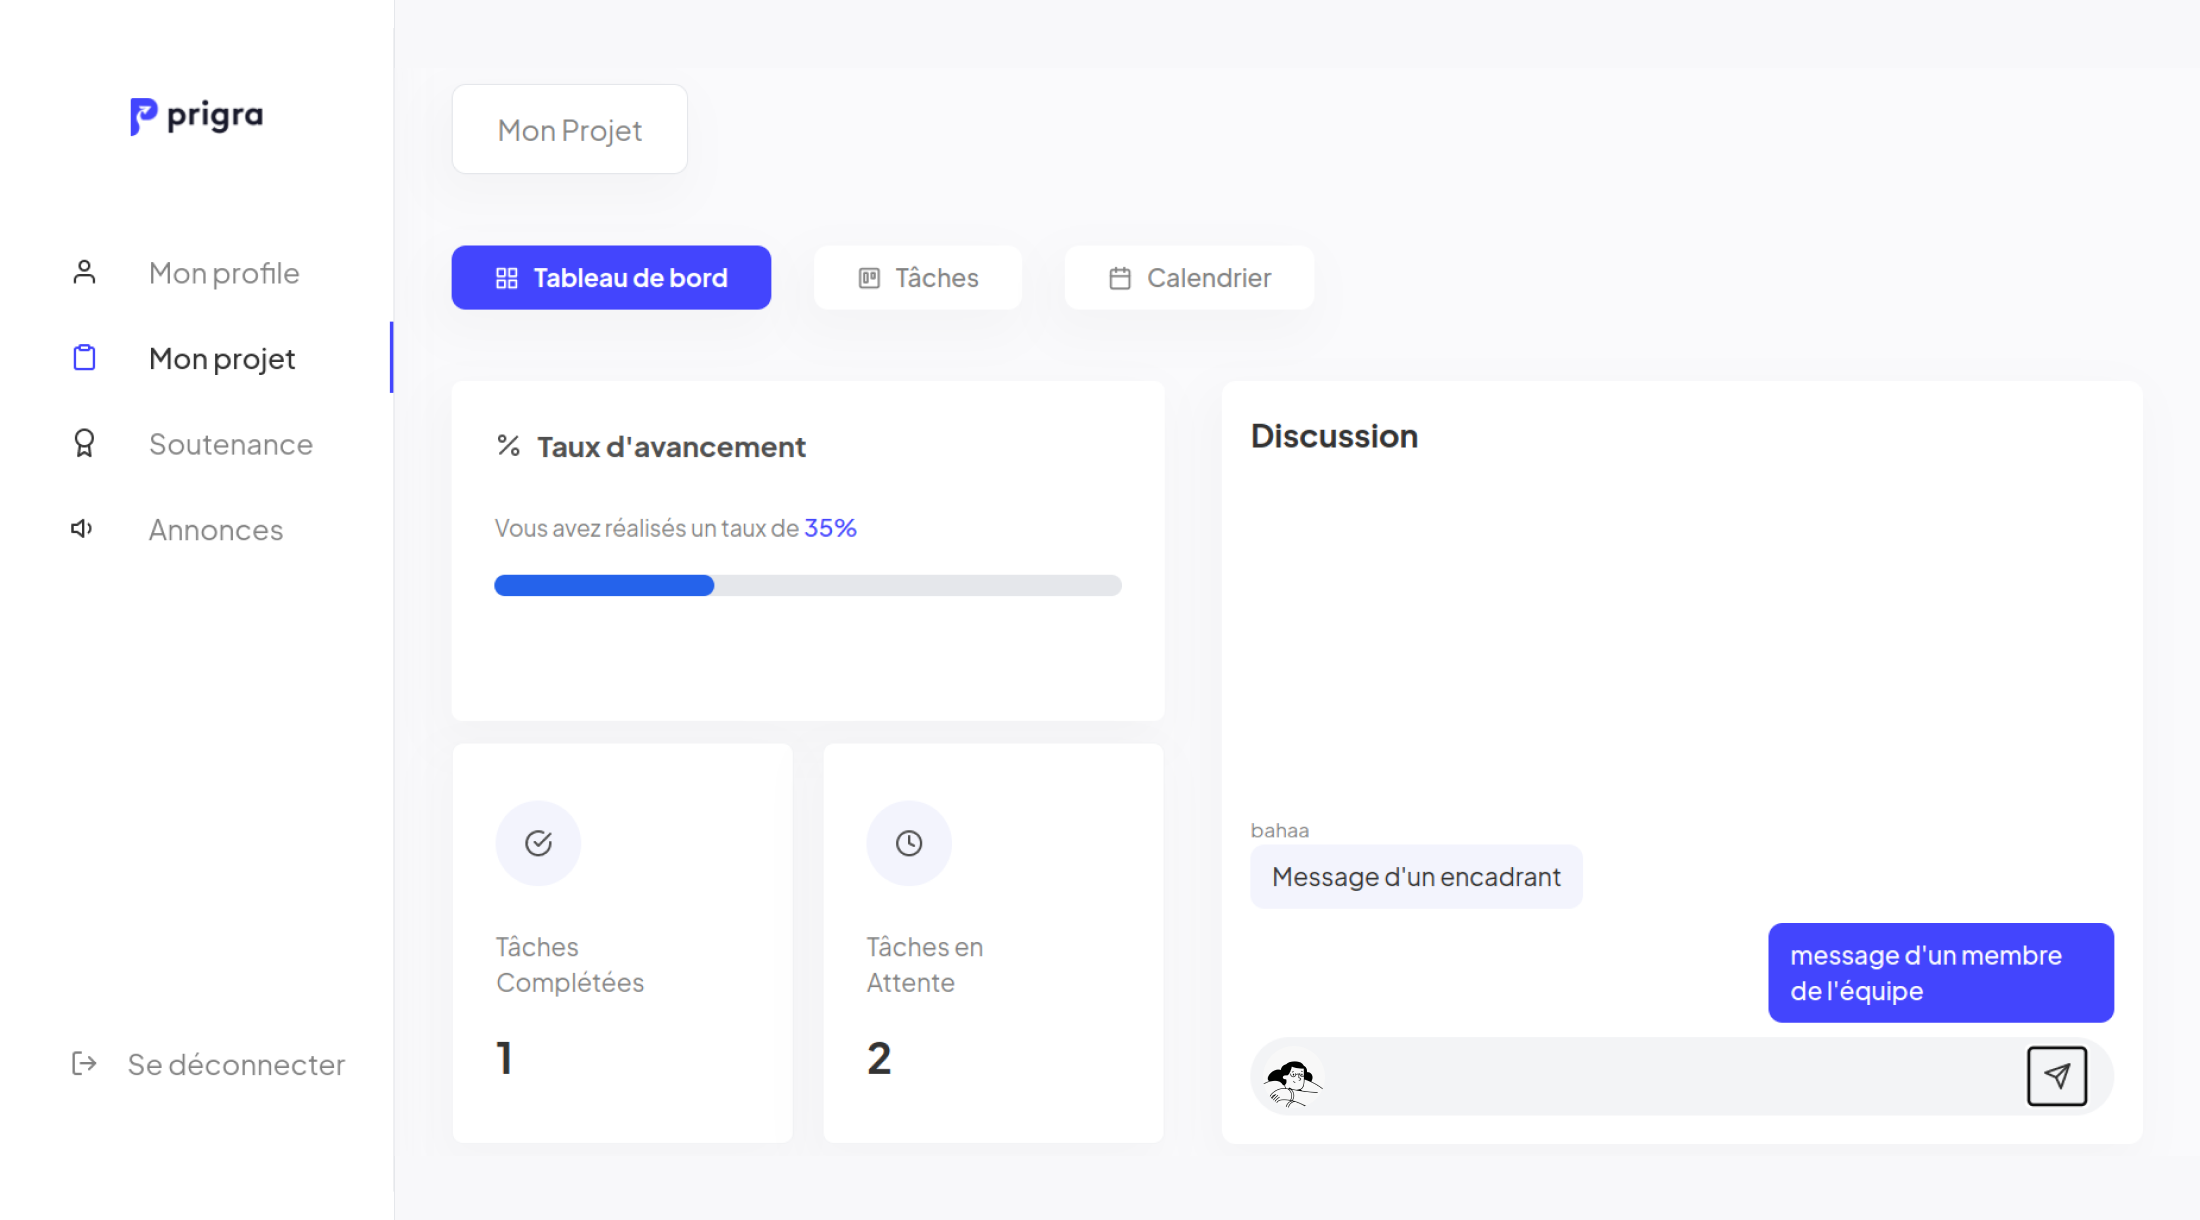Click the 'bahaa' sender name
2200x1220 pixels.
(x=1279, y=830)
